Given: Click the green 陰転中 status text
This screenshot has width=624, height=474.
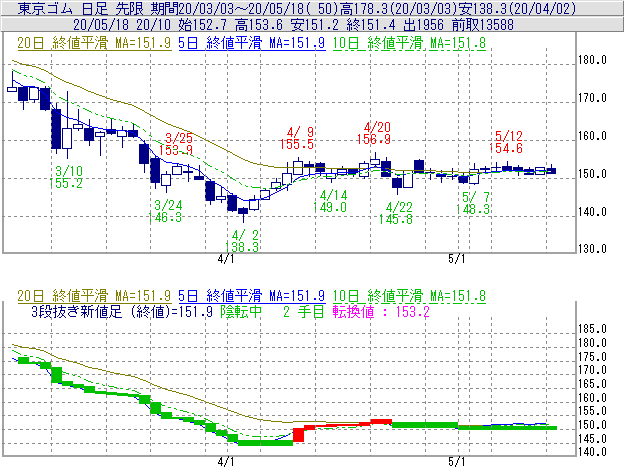Looking at the screenshot, I should pos(241,312).
